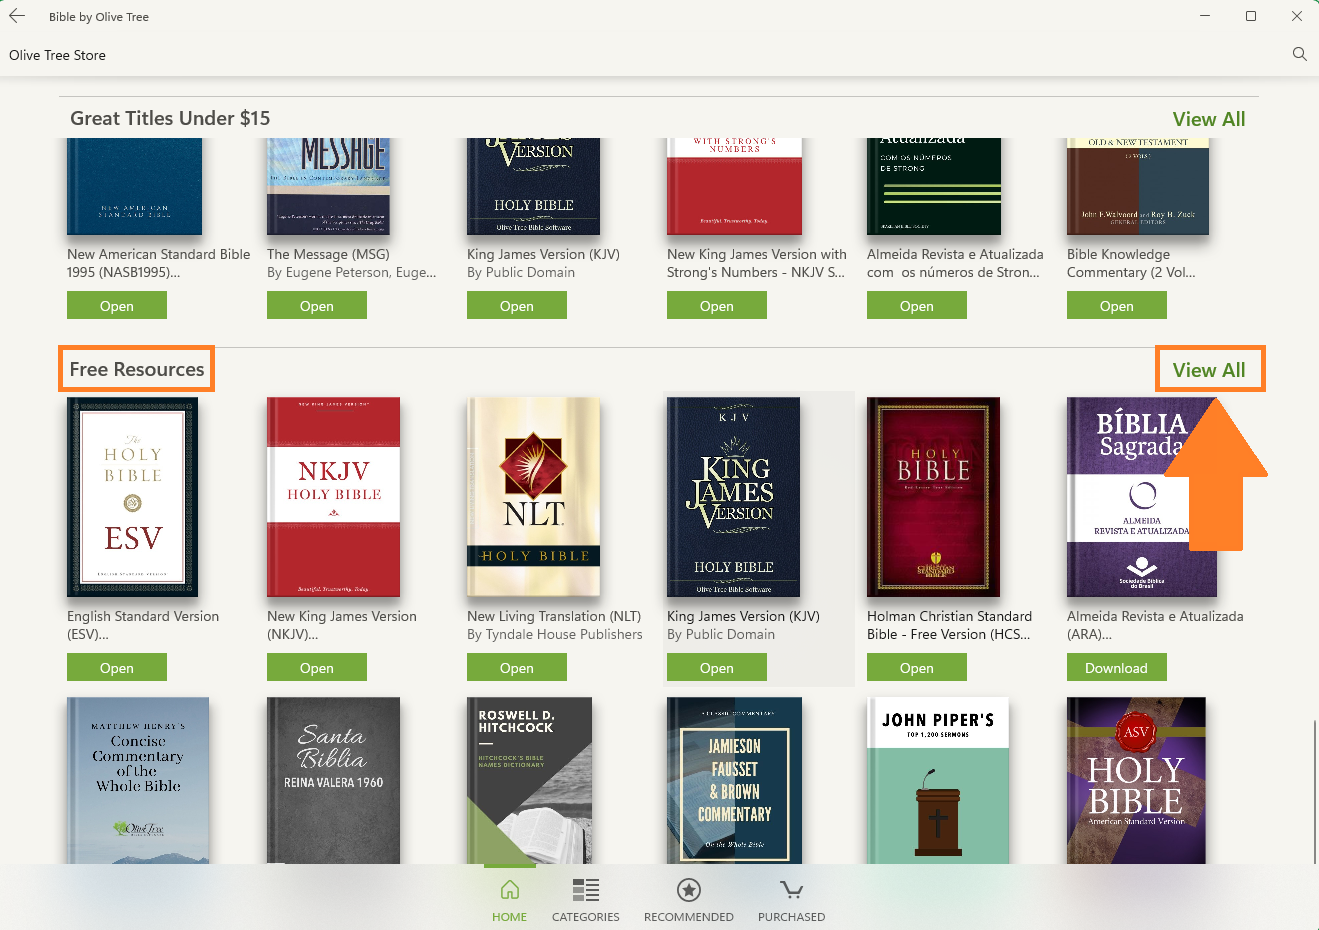Click the ASV Holy Bible cover
This screenshot has width=1319, height=930.
1136,780
